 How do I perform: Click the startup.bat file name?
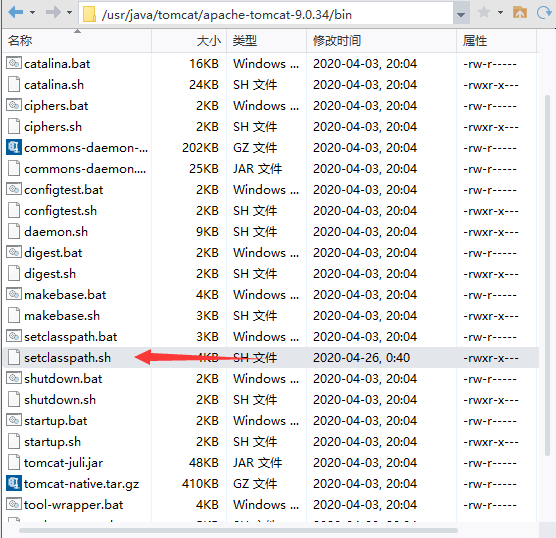coord(56,421)
